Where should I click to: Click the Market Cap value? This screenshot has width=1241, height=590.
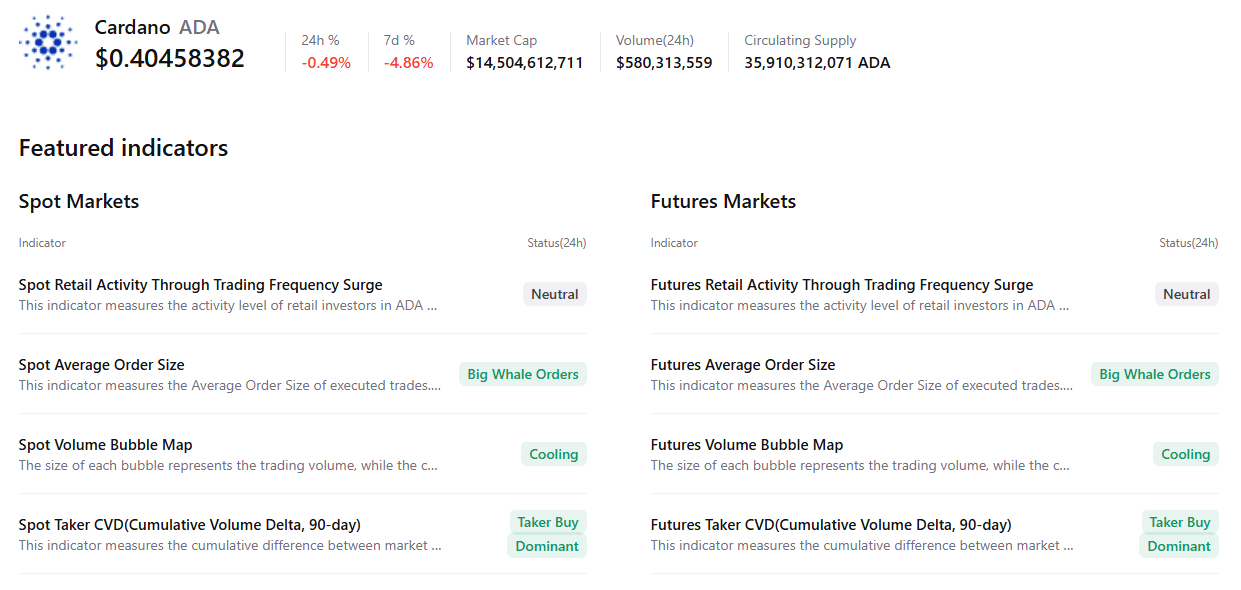coord(524,63)
